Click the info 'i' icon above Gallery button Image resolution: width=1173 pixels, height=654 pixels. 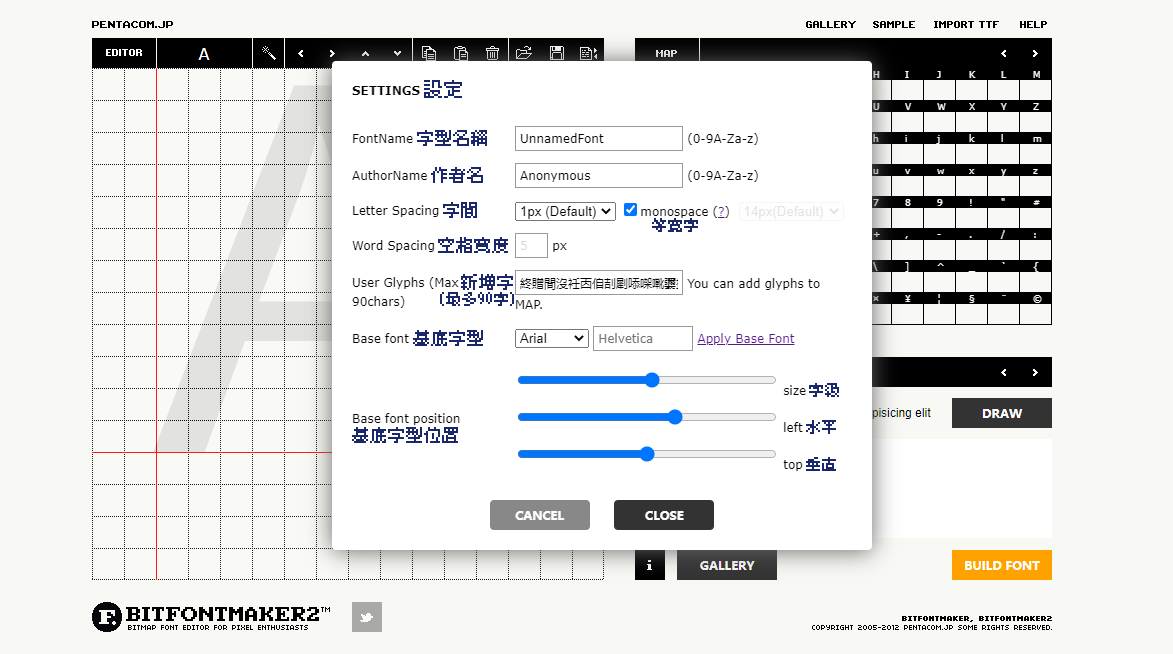[x=649, y=565]
